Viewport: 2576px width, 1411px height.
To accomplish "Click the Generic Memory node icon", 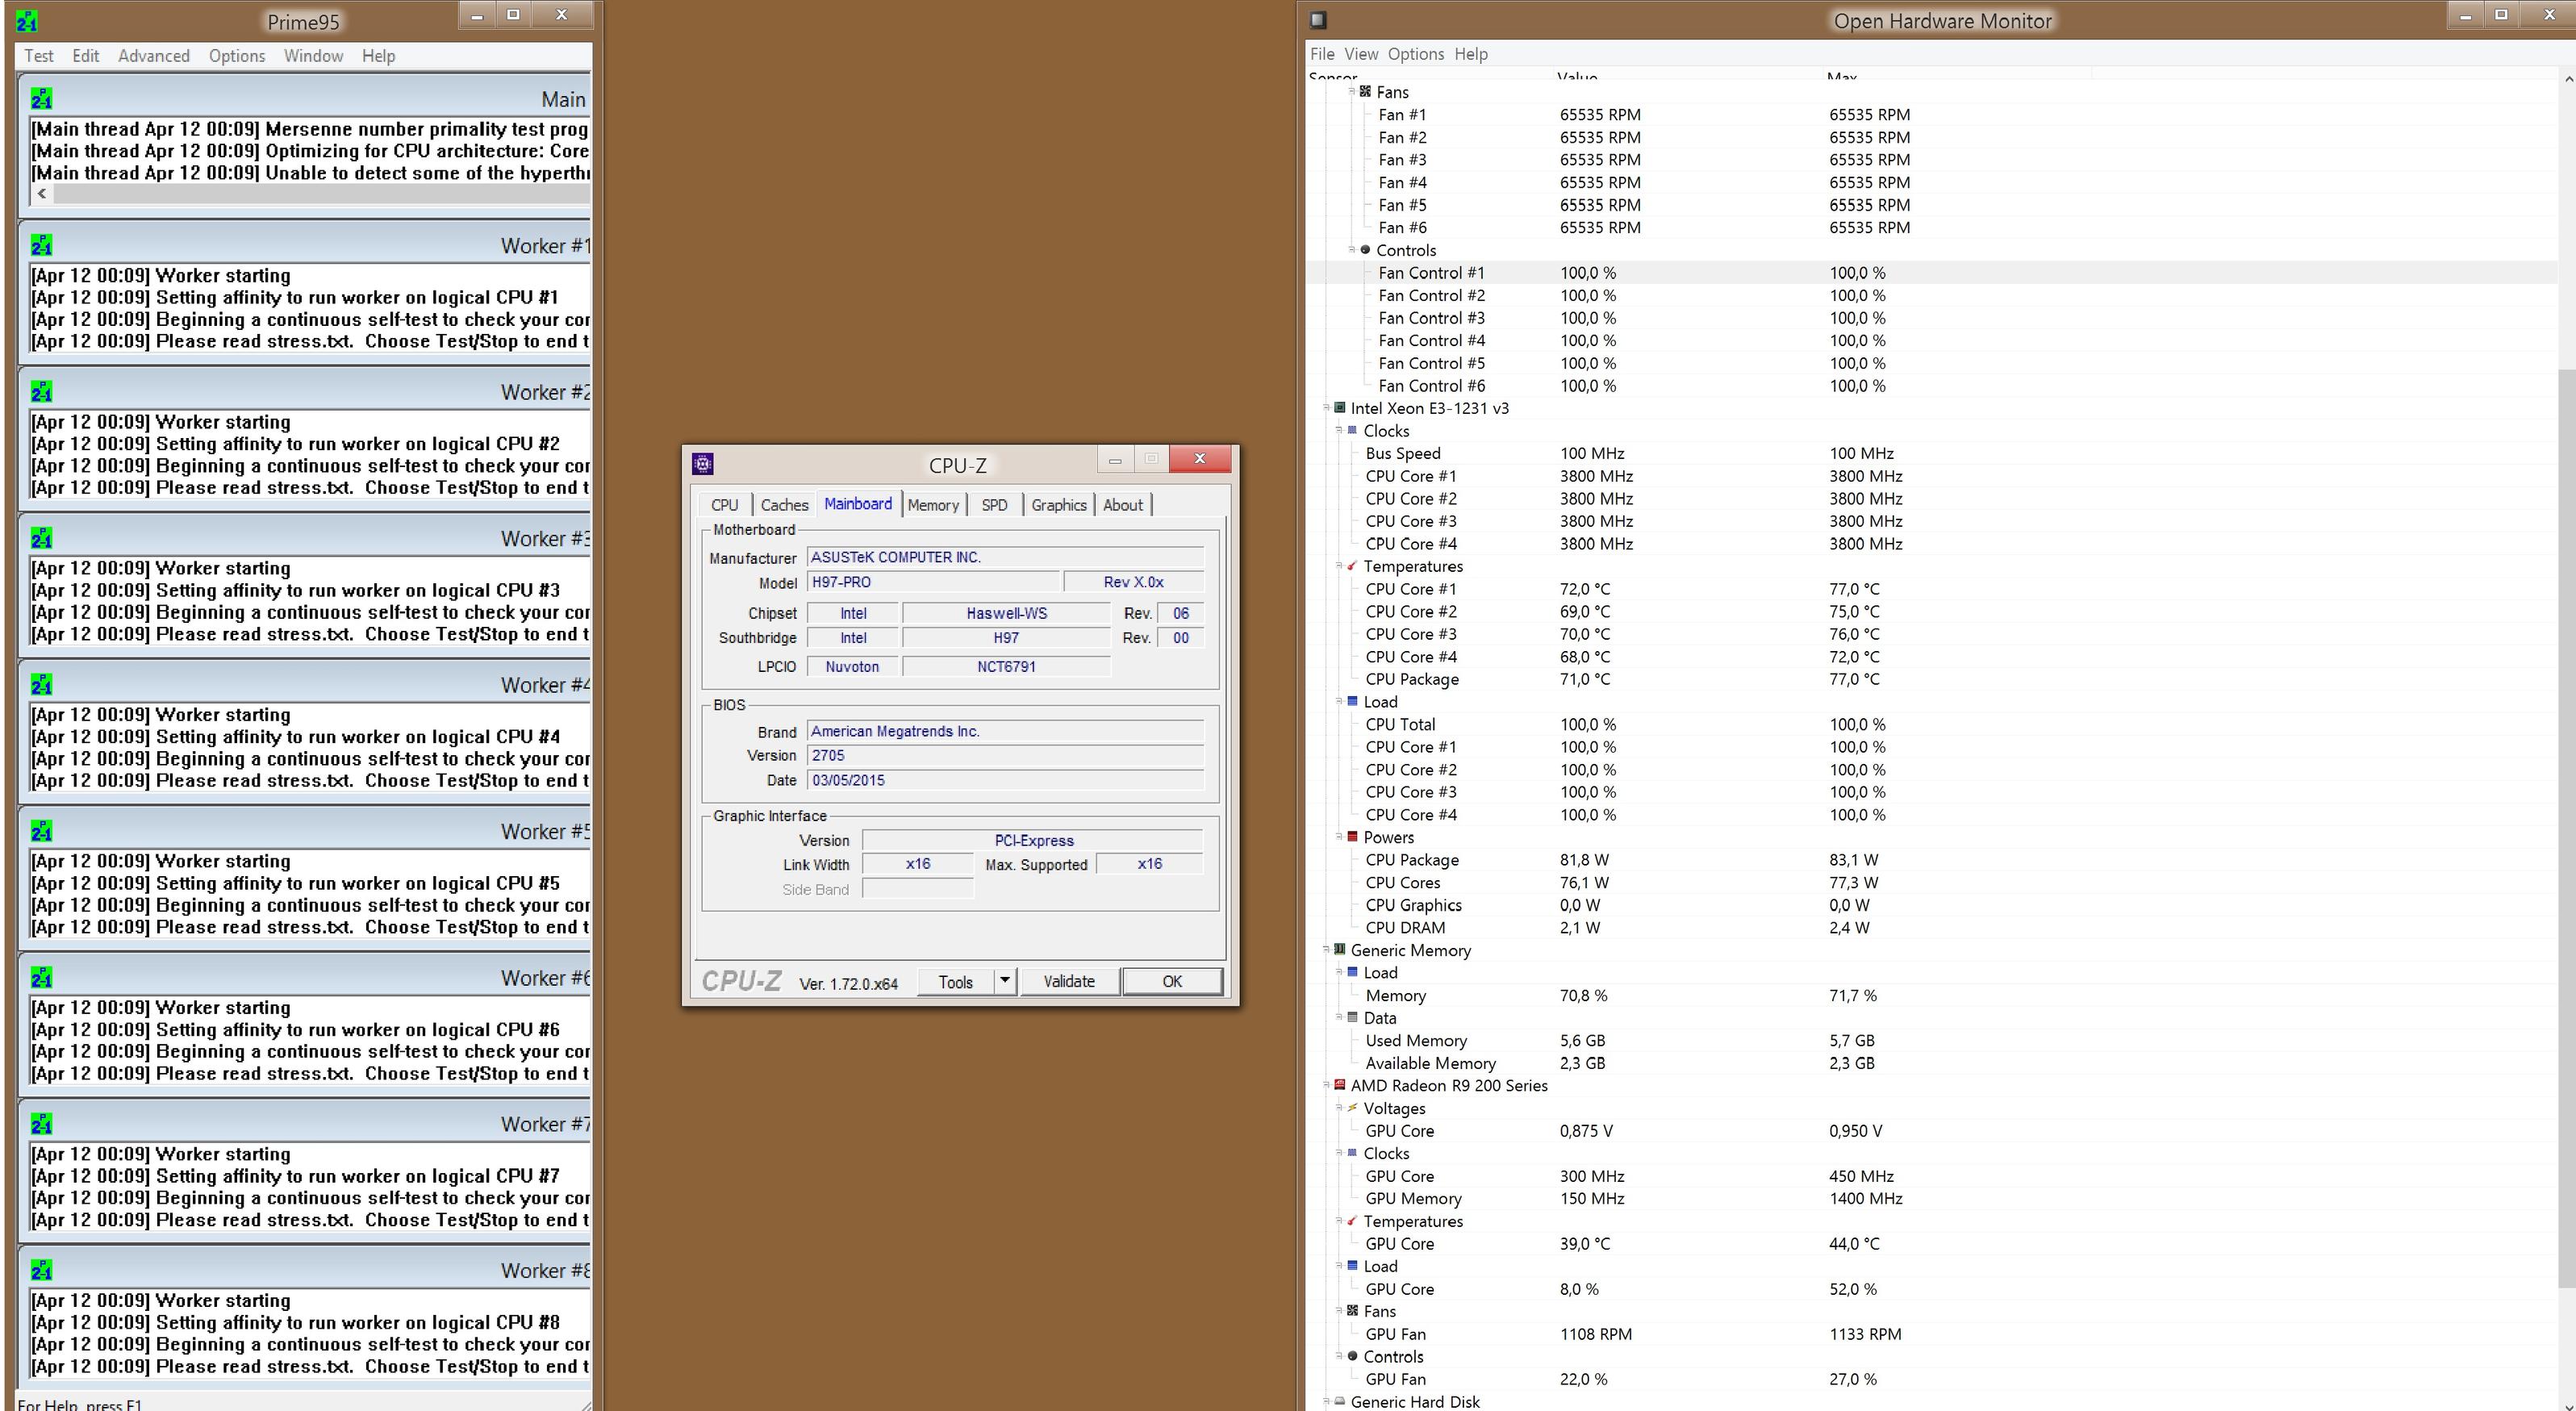I will tap(1340, 950).
